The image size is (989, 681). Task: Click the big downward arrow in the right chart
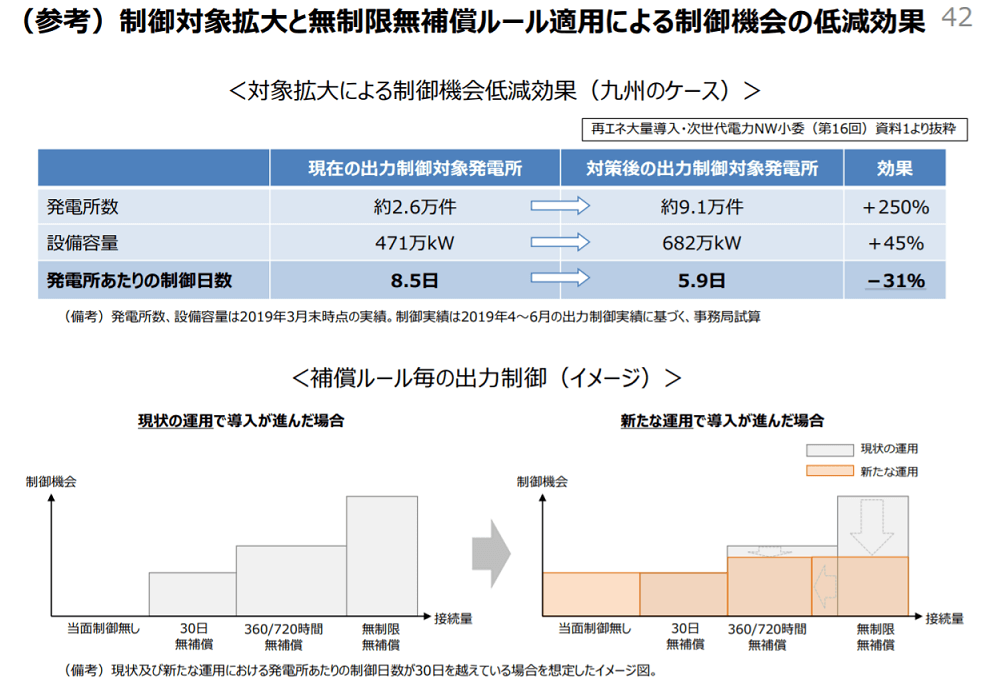(x=874, y=524)
